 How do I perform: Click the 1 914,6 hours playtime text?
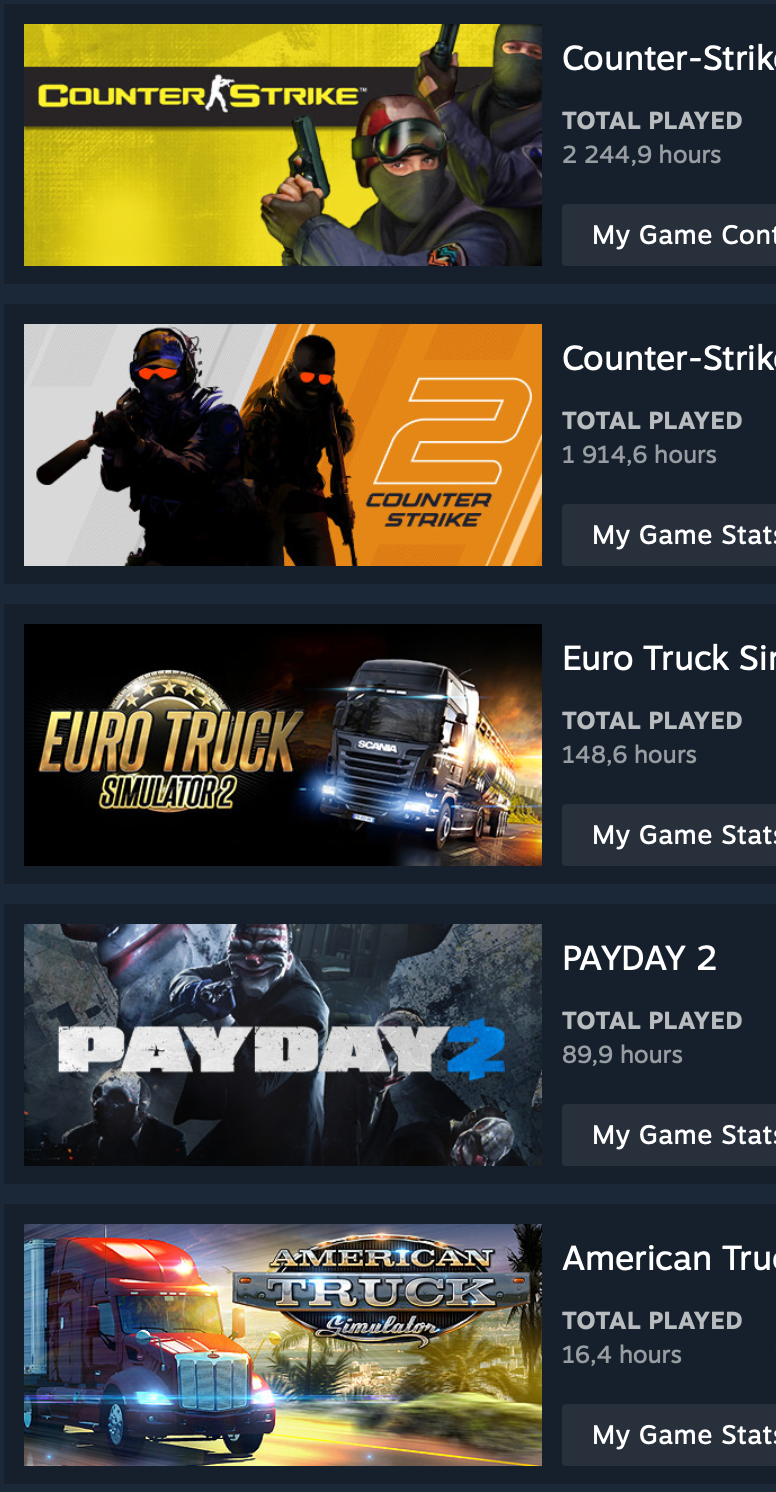pos(640,455)
